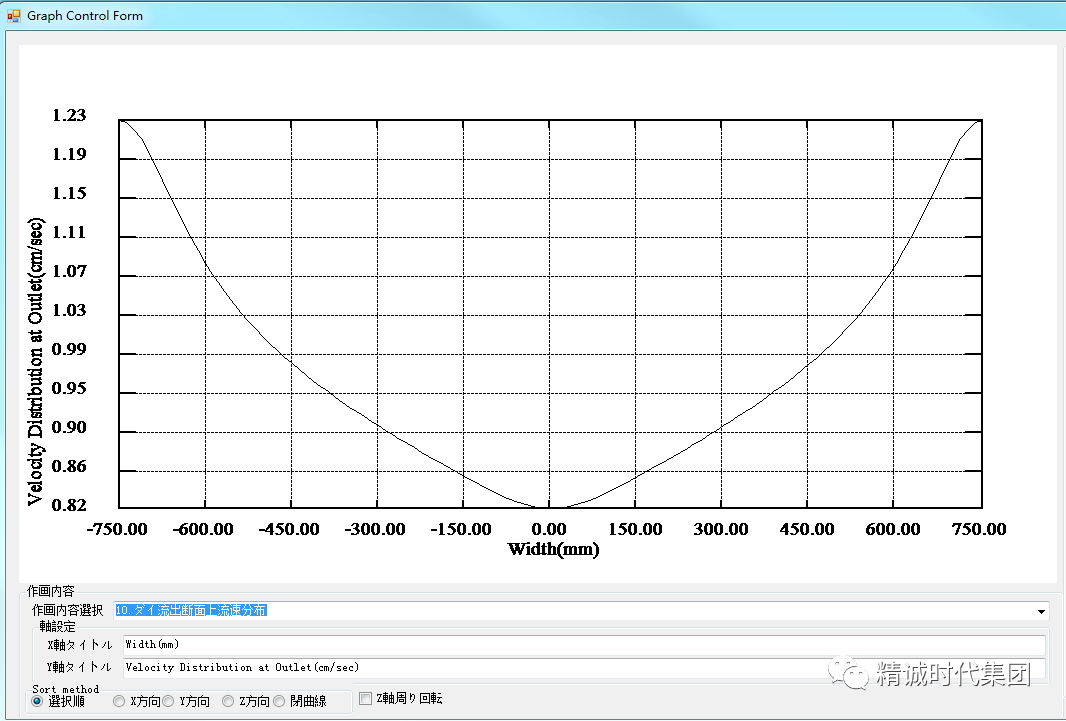Click the 1.11 y-axis tick label
Screen dimensions: 1066x721
click(69, 232)
